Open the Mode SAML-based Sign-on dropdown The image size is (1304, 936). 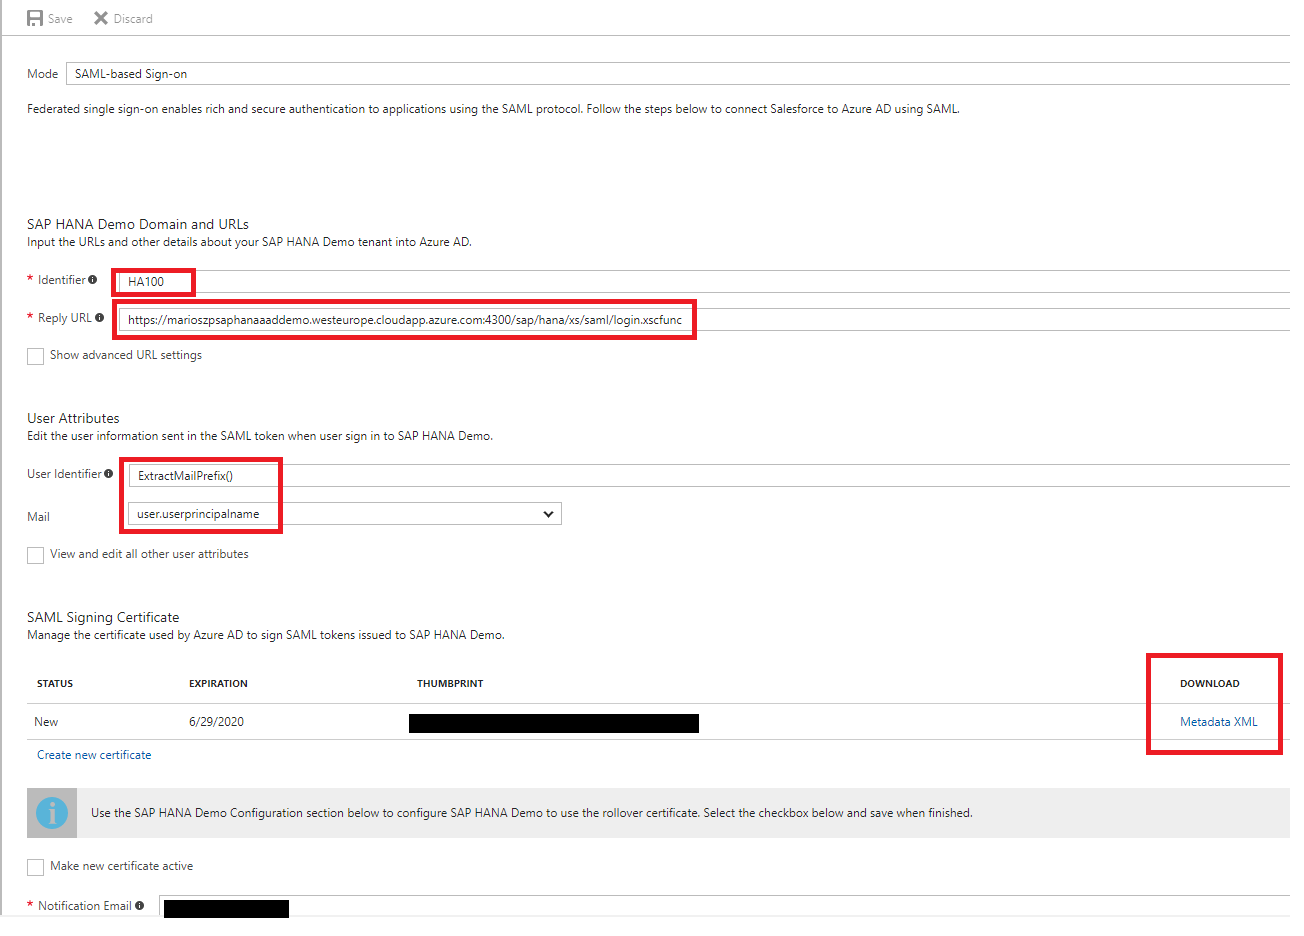tap(678, 74)
